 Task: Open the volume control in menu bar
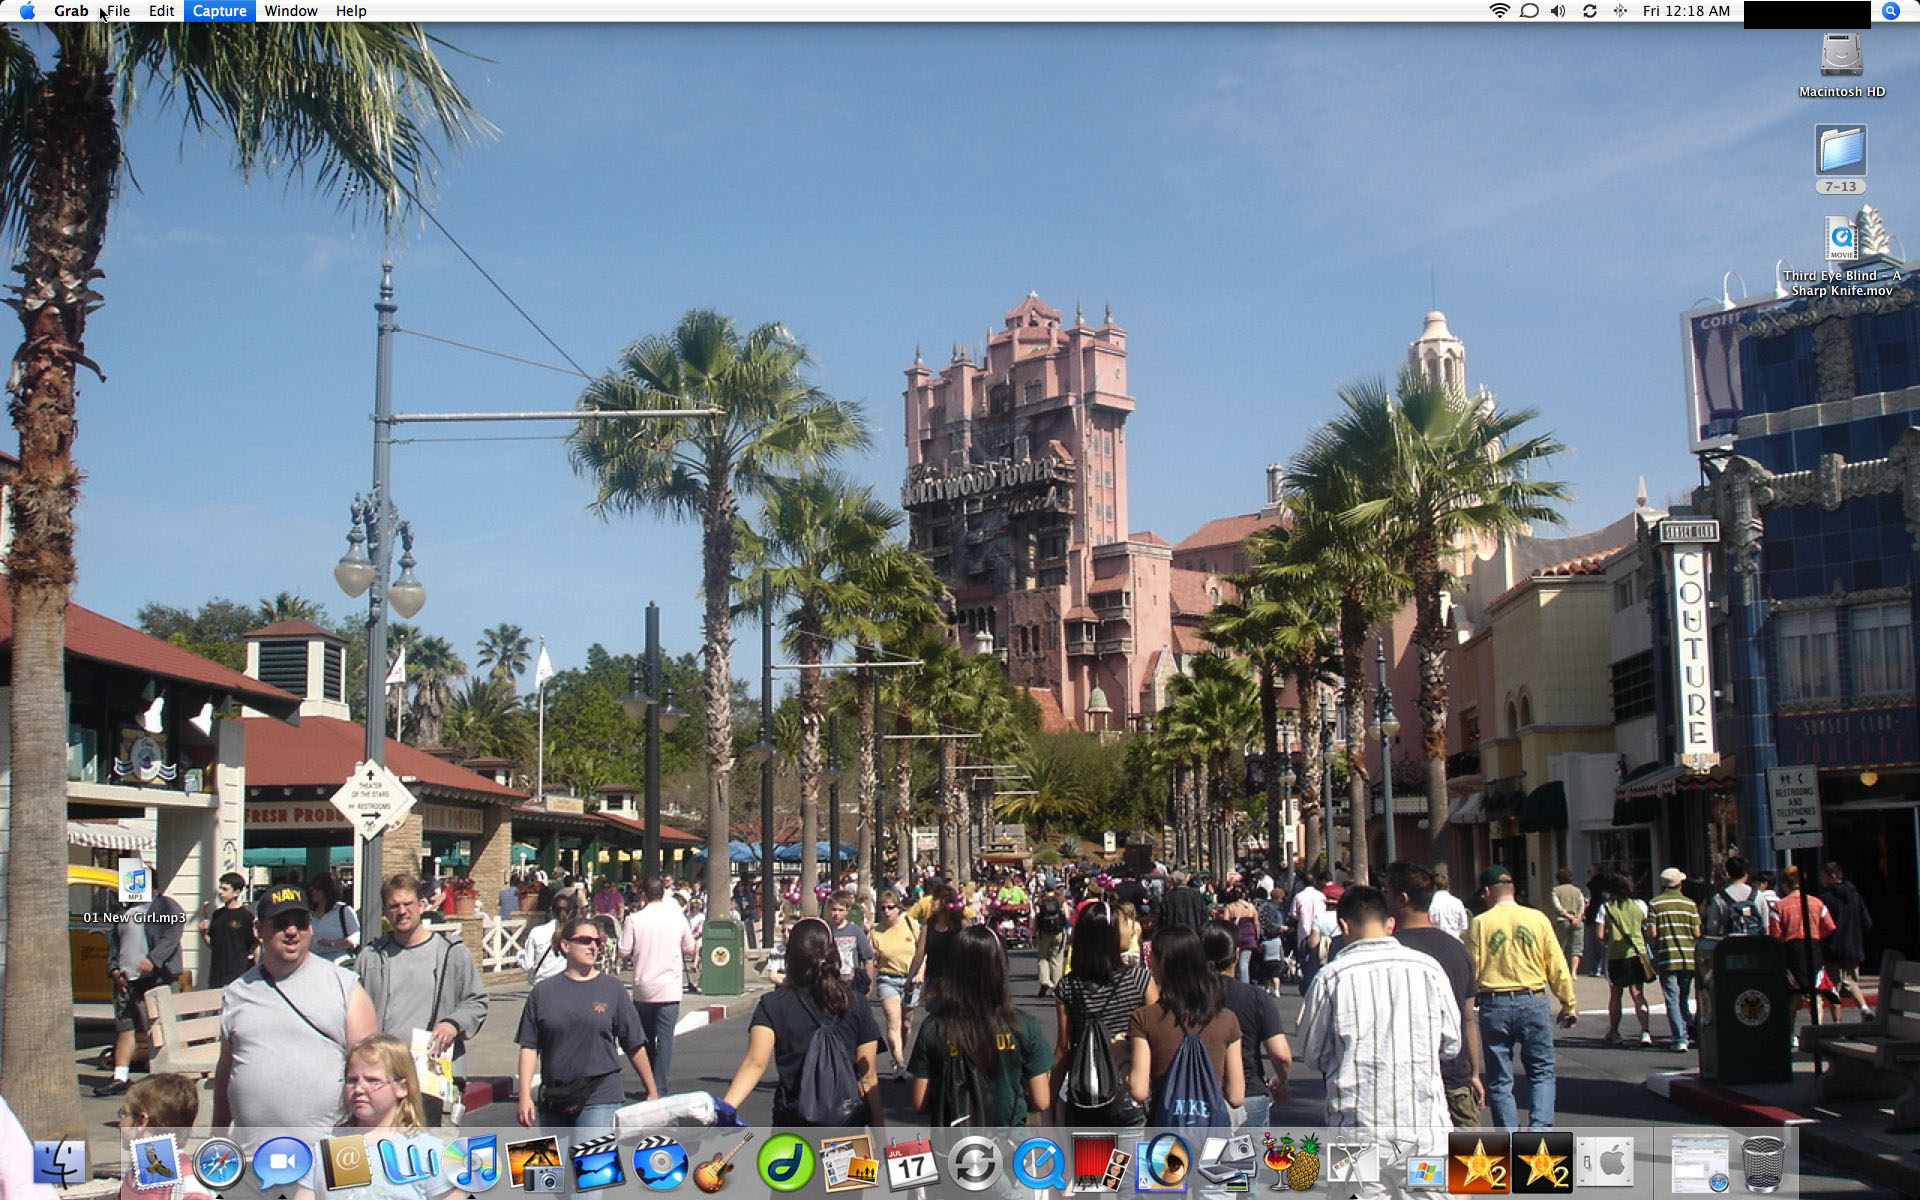pos(1559,11)
